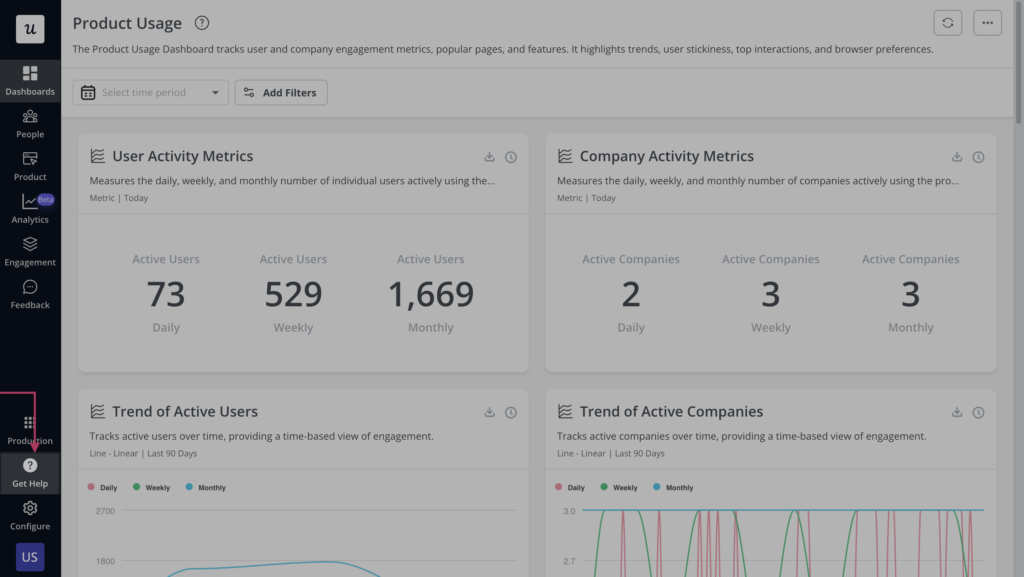Viewport: 1024px width, 577px height.
Task: Toggle the Daily series on Trend of Active Users
Action: click(103, 487)
